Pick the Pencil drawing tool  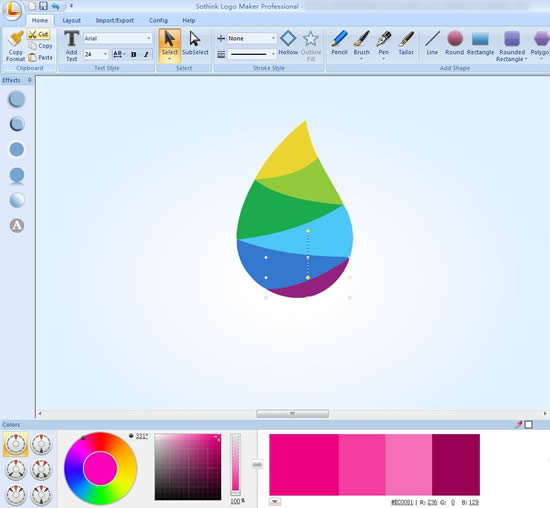click(339, 44)
